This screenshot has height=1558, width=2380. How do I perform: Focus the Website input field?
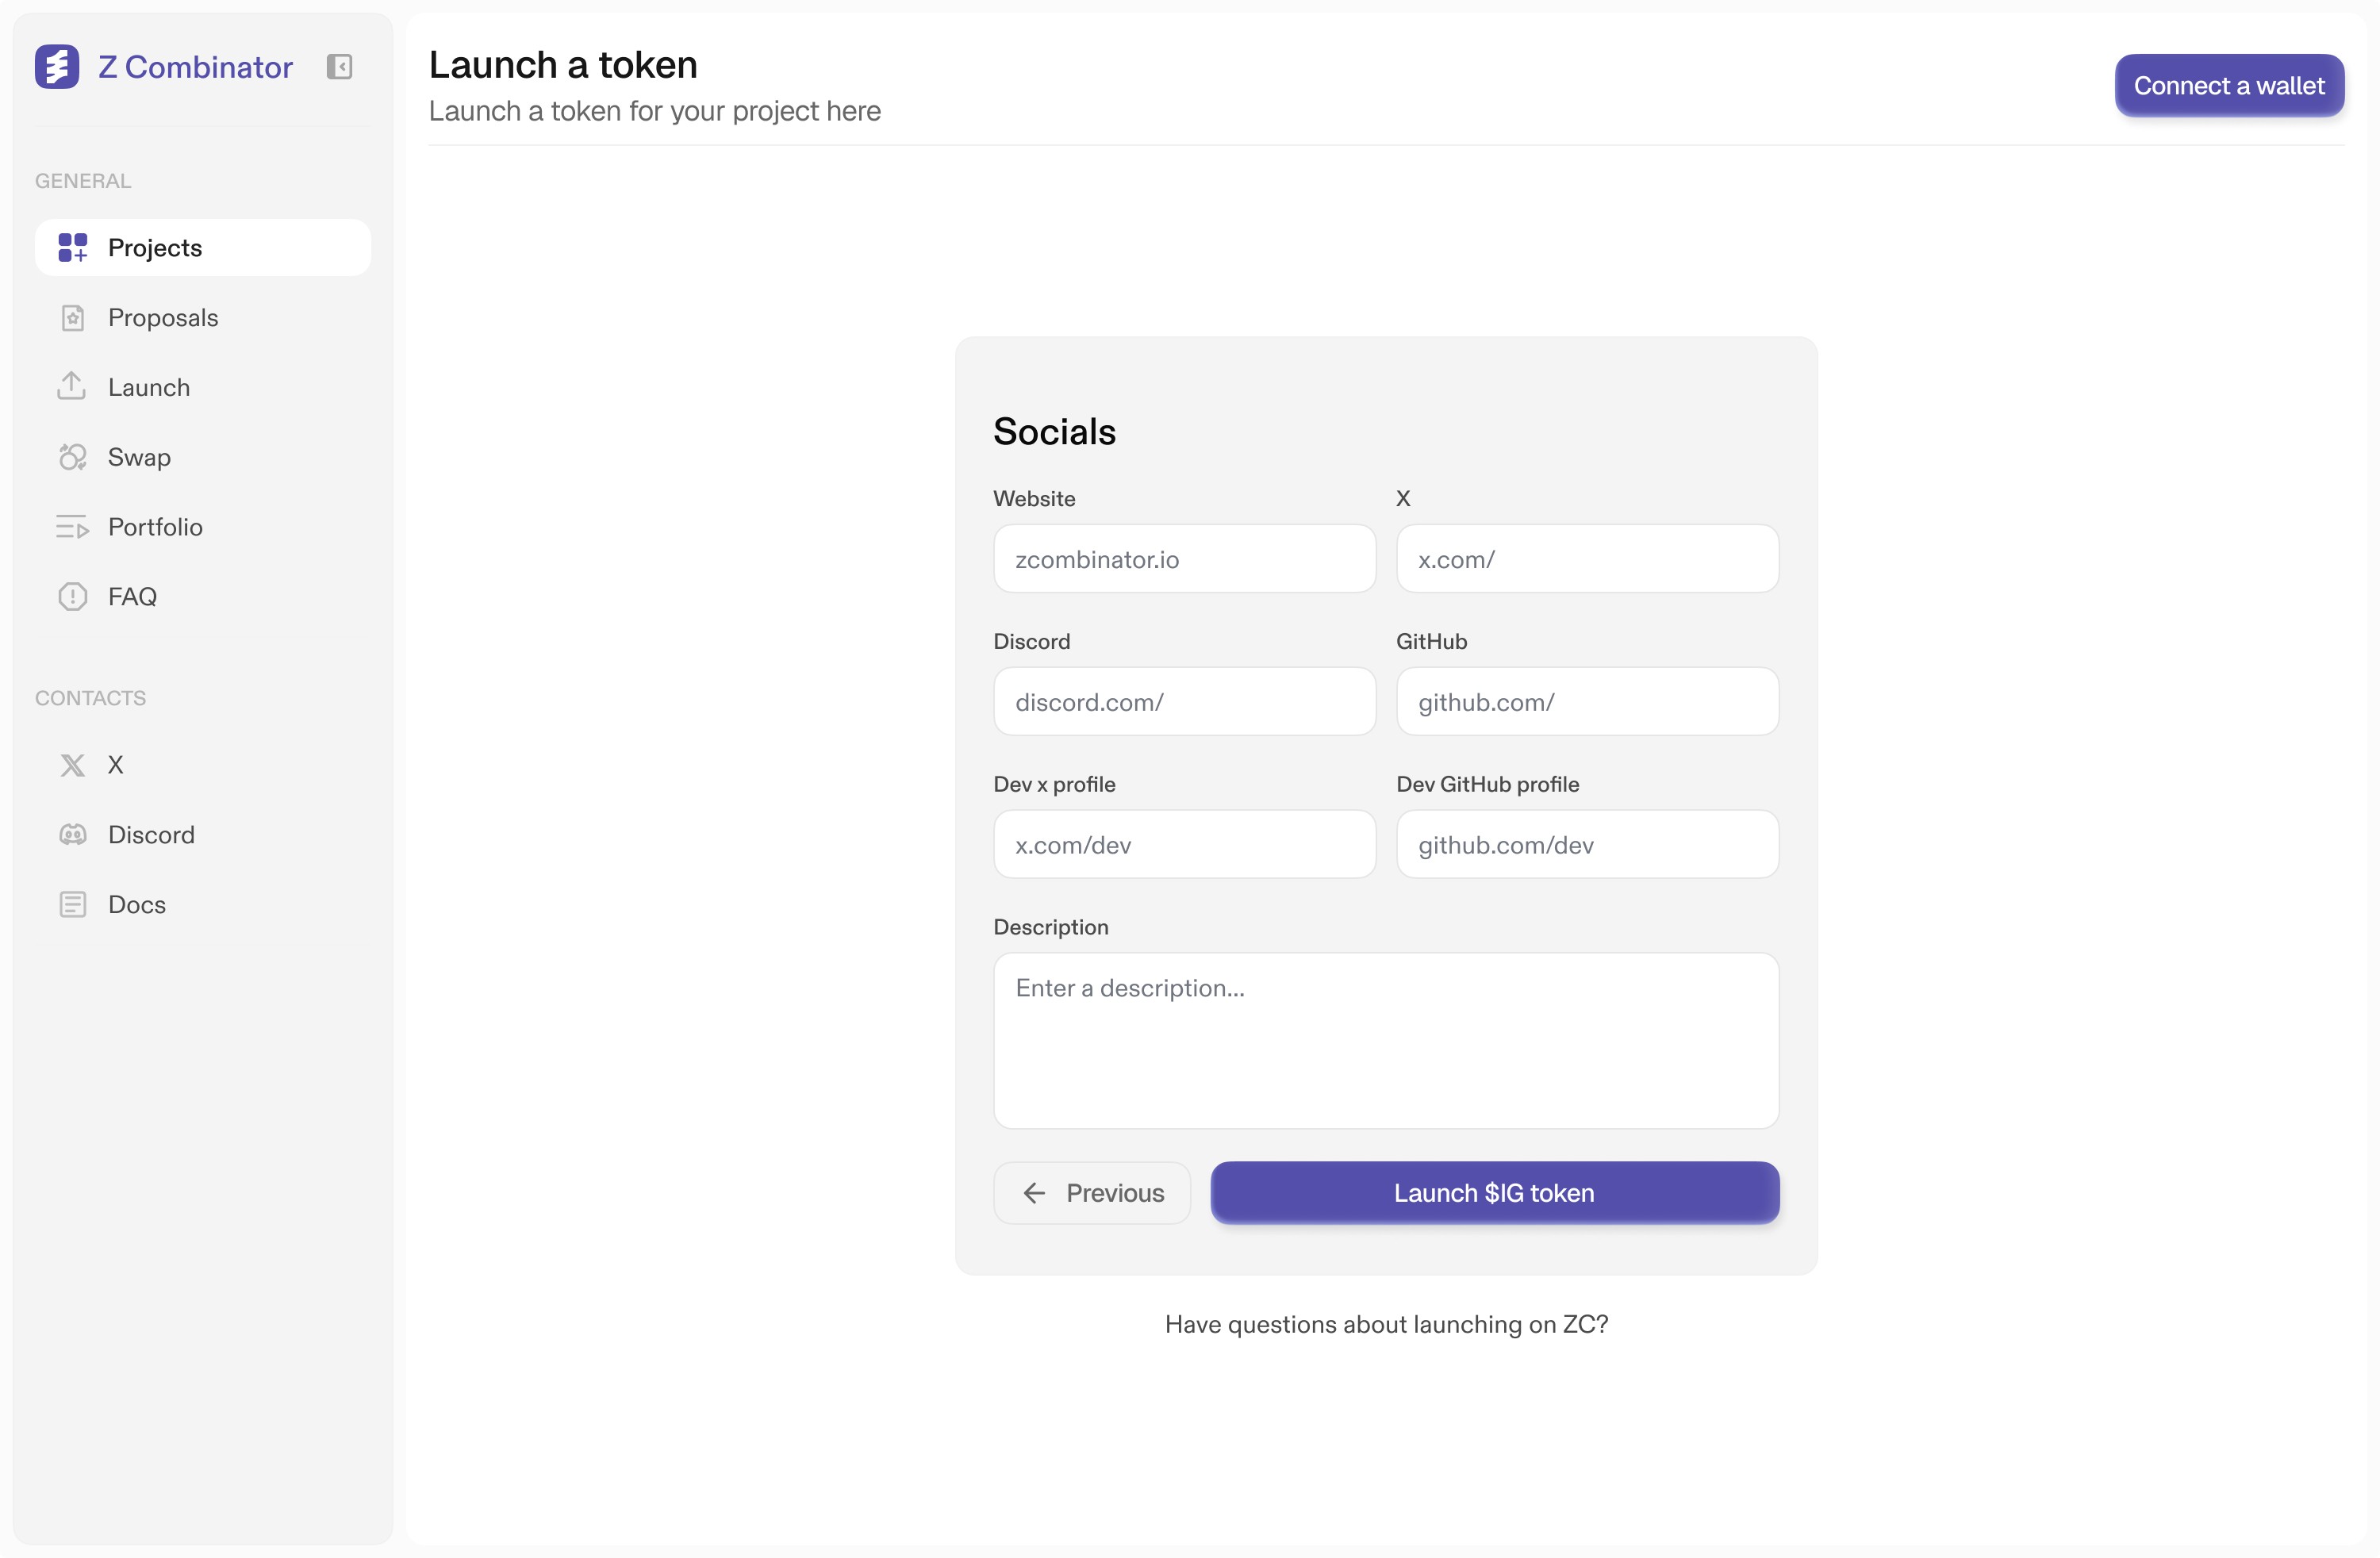pyautogui.click(x=1184, y=559)
